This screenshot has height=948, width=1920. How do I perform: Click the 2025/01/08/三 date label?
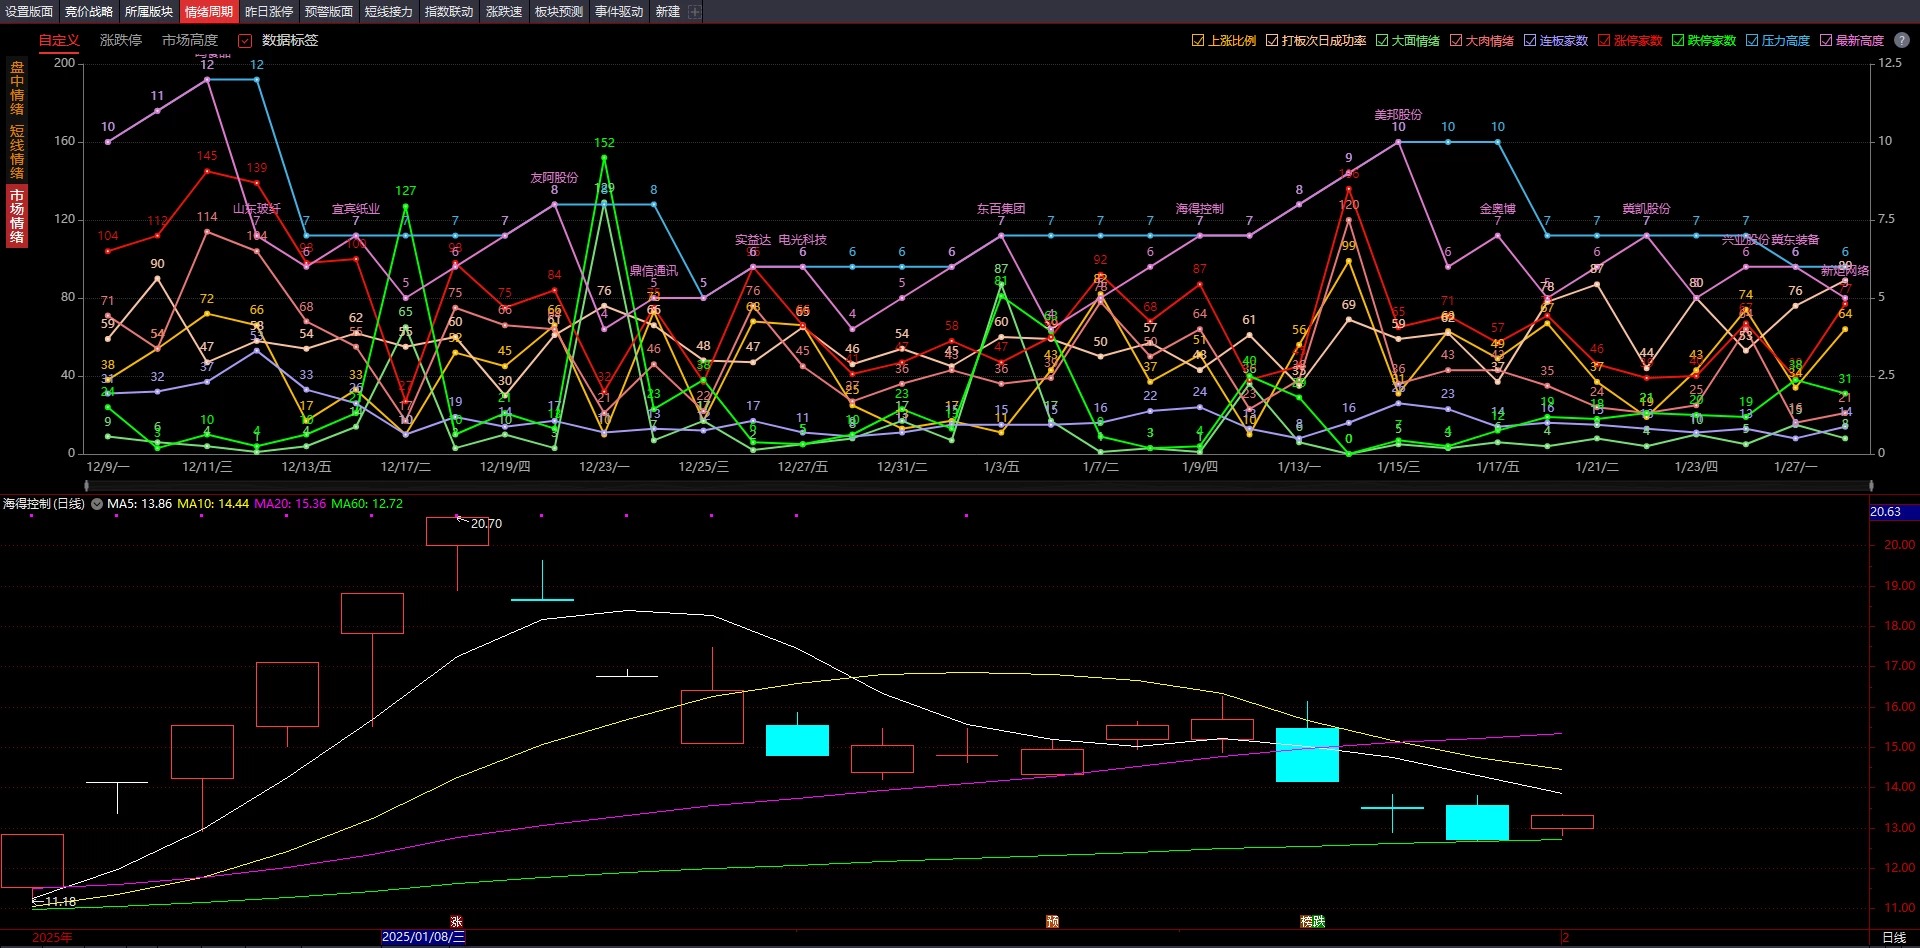coord(423,937)
